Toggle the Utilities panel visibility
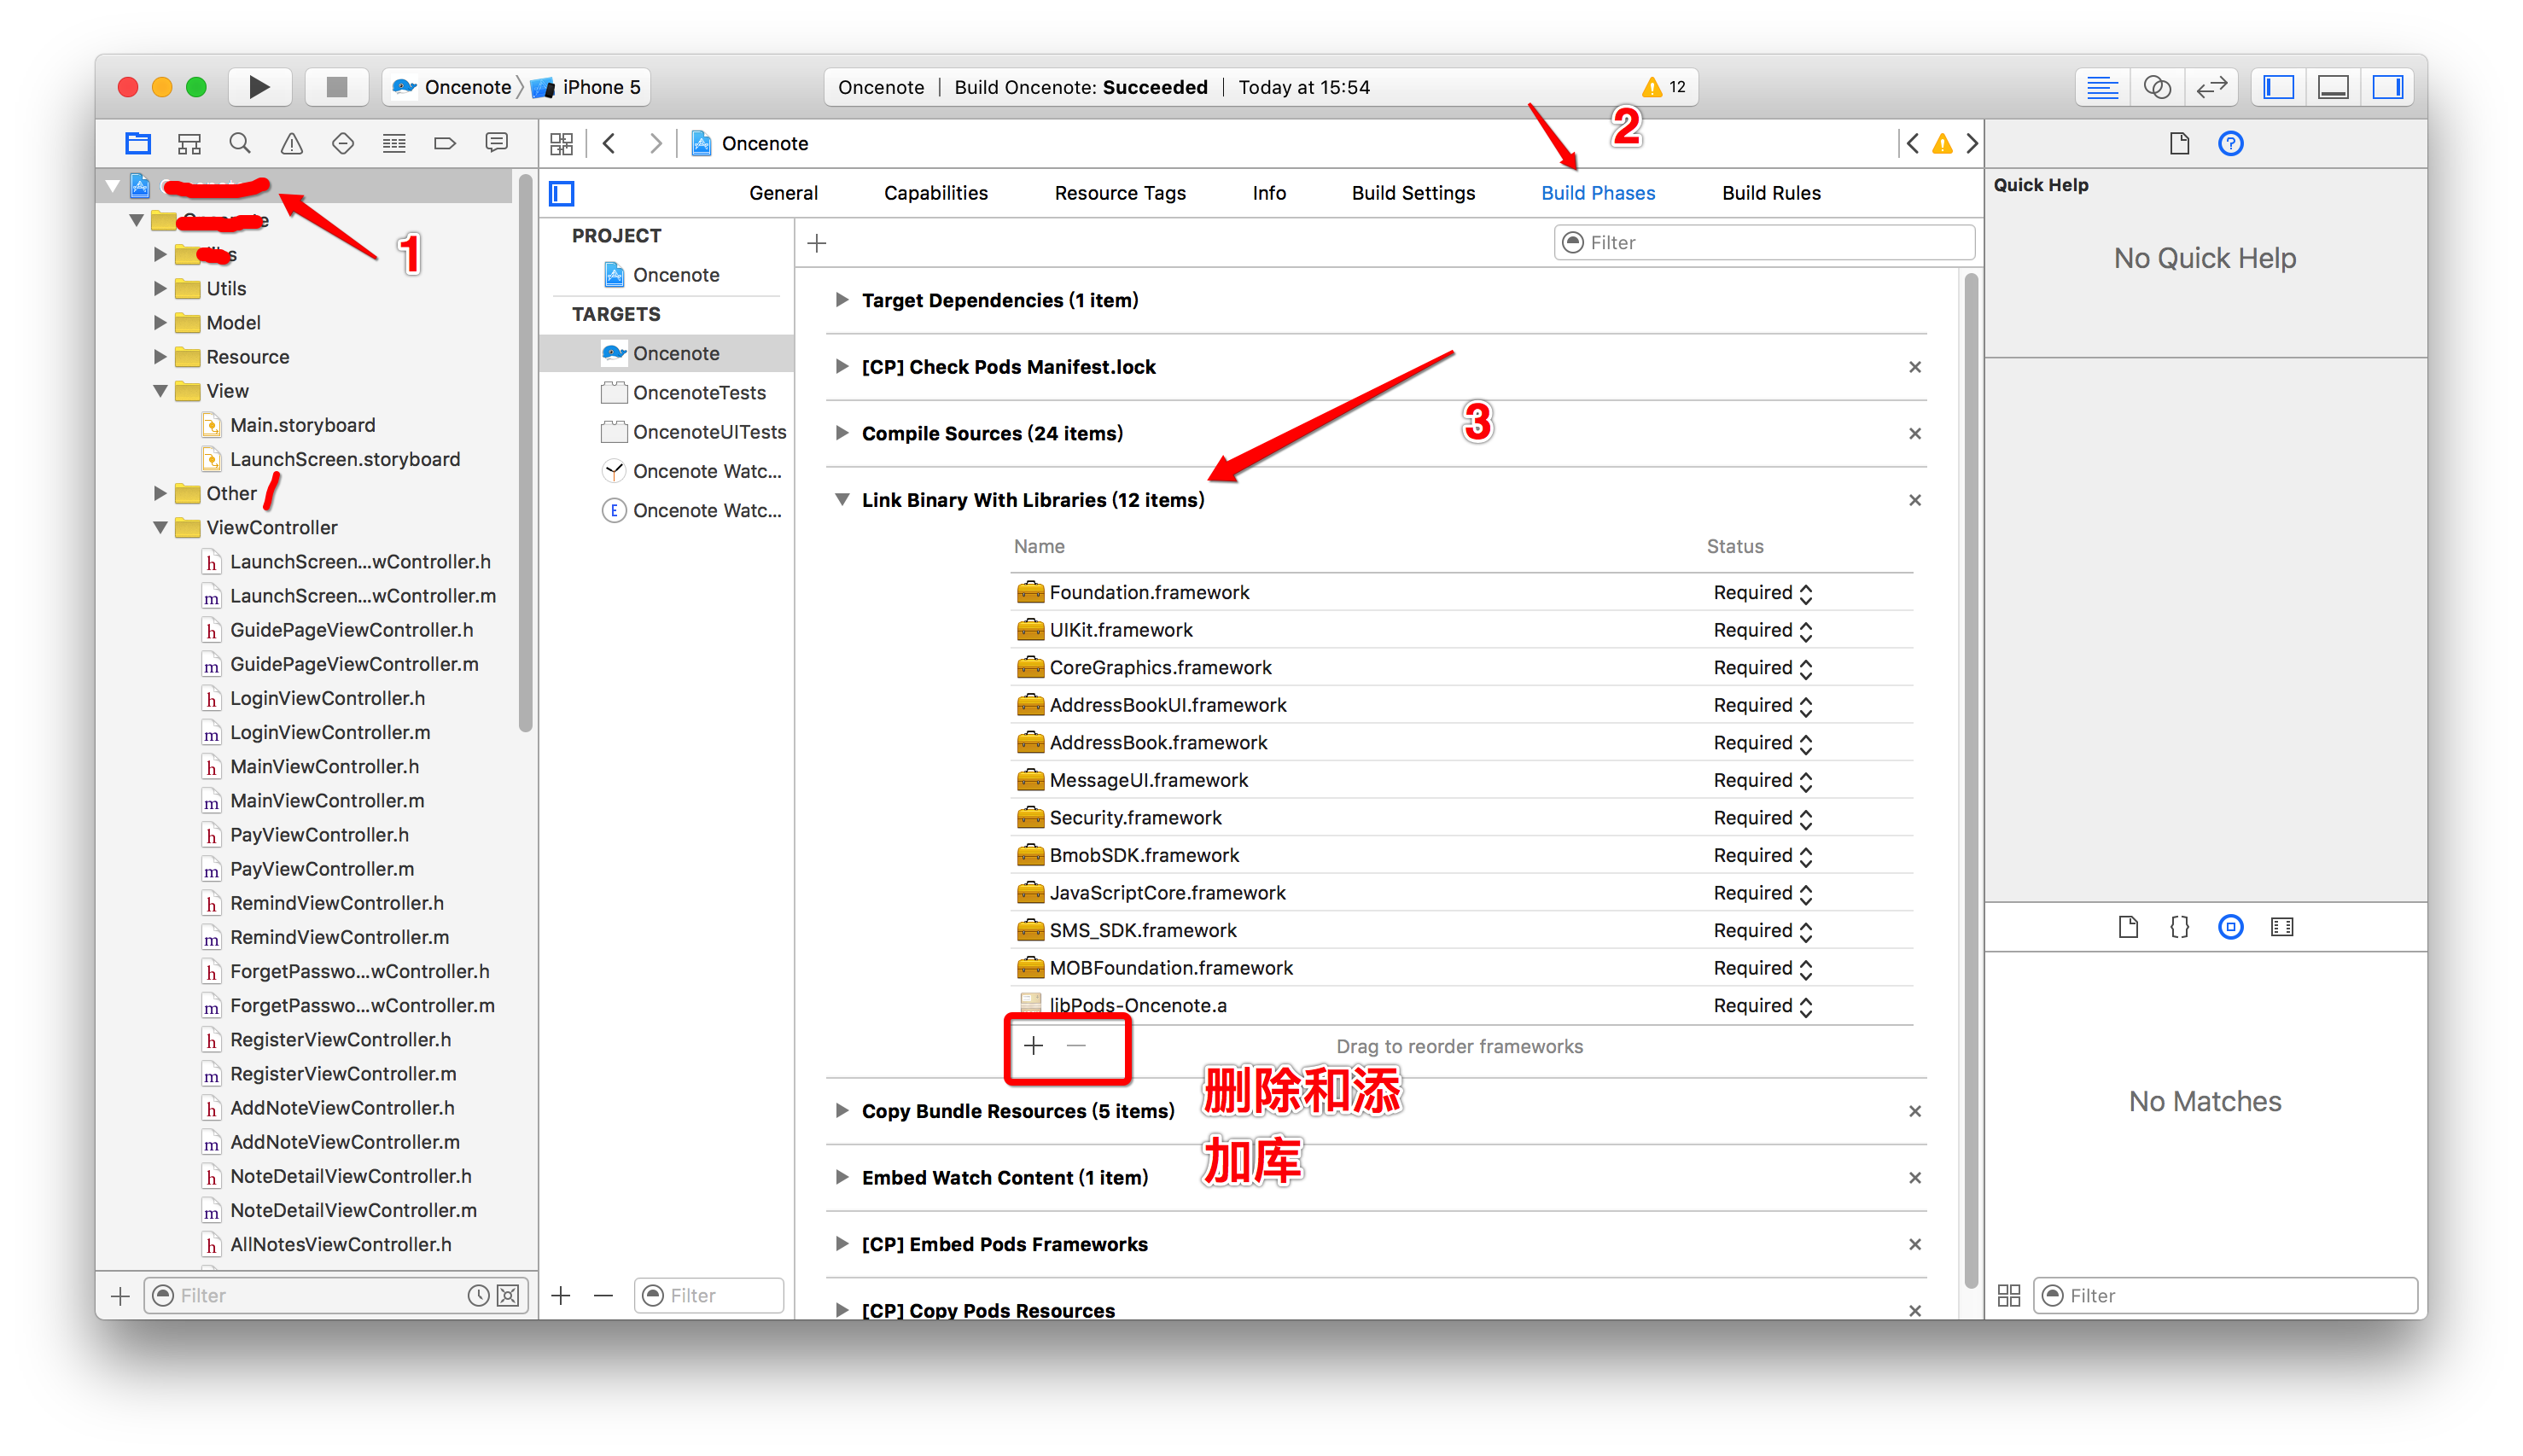Image resolution: width=2523 pixels, height=1456 pixels. point(2389,87)
